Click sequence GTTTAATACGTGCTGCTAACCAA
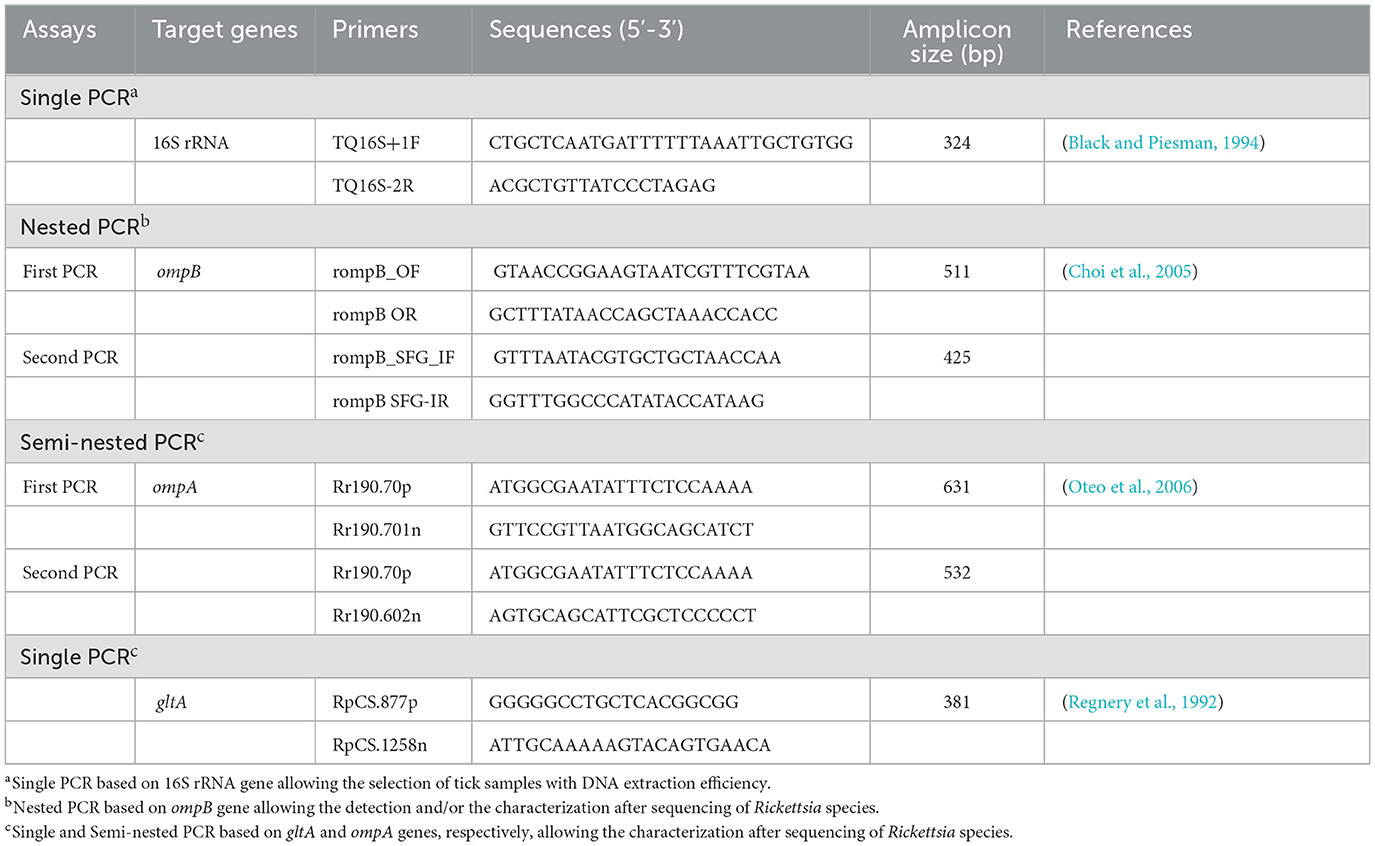Viewport: 1375px width, 846px height. click(637, 356)
